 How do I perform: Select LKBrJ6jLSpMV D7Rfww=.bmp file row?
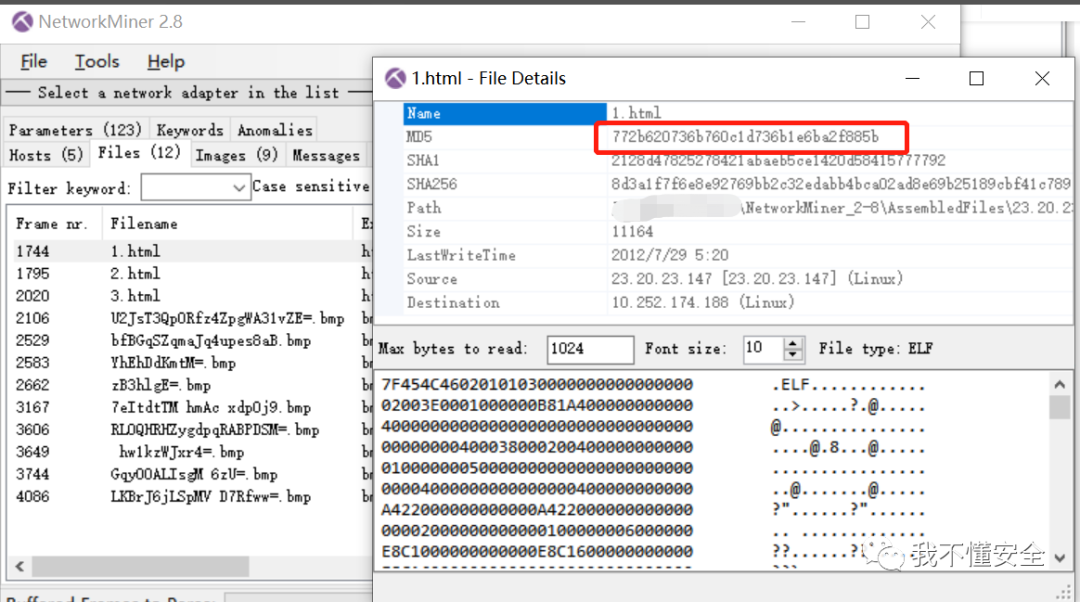pyautogui.click(x=191, y=497)
